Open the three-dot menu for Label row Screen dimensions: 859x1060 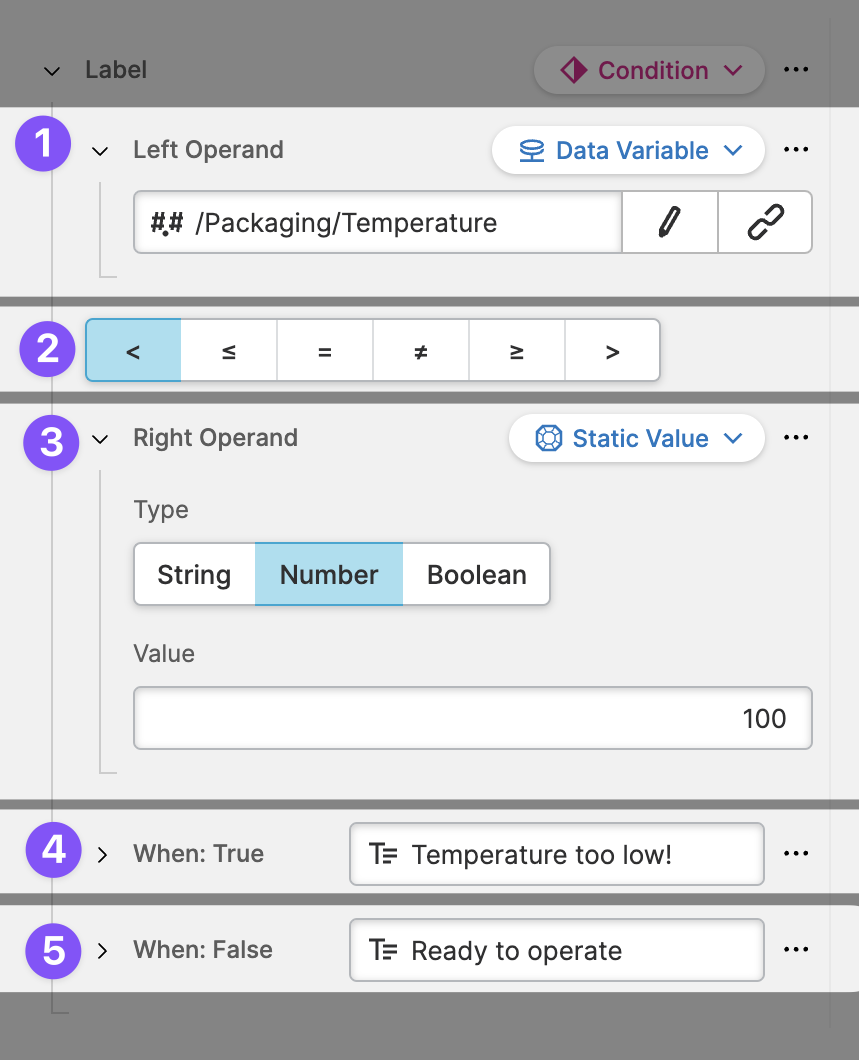[796, 70]
